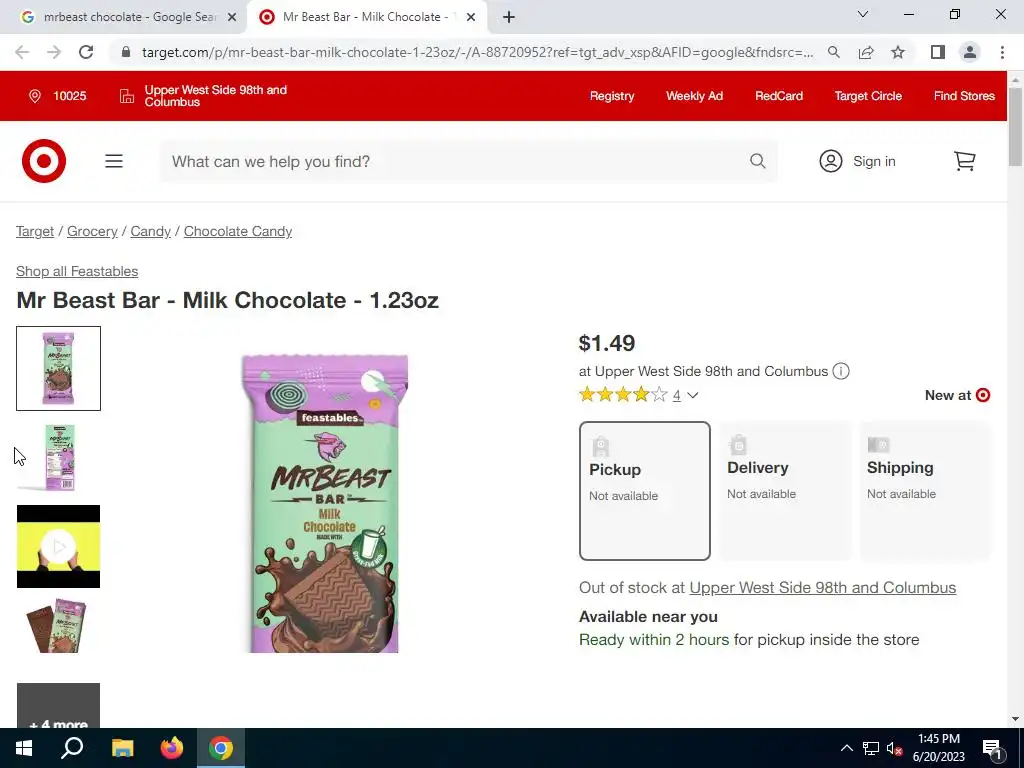
Task: Open the Target shopping cart icon
Action: point(965,161)
